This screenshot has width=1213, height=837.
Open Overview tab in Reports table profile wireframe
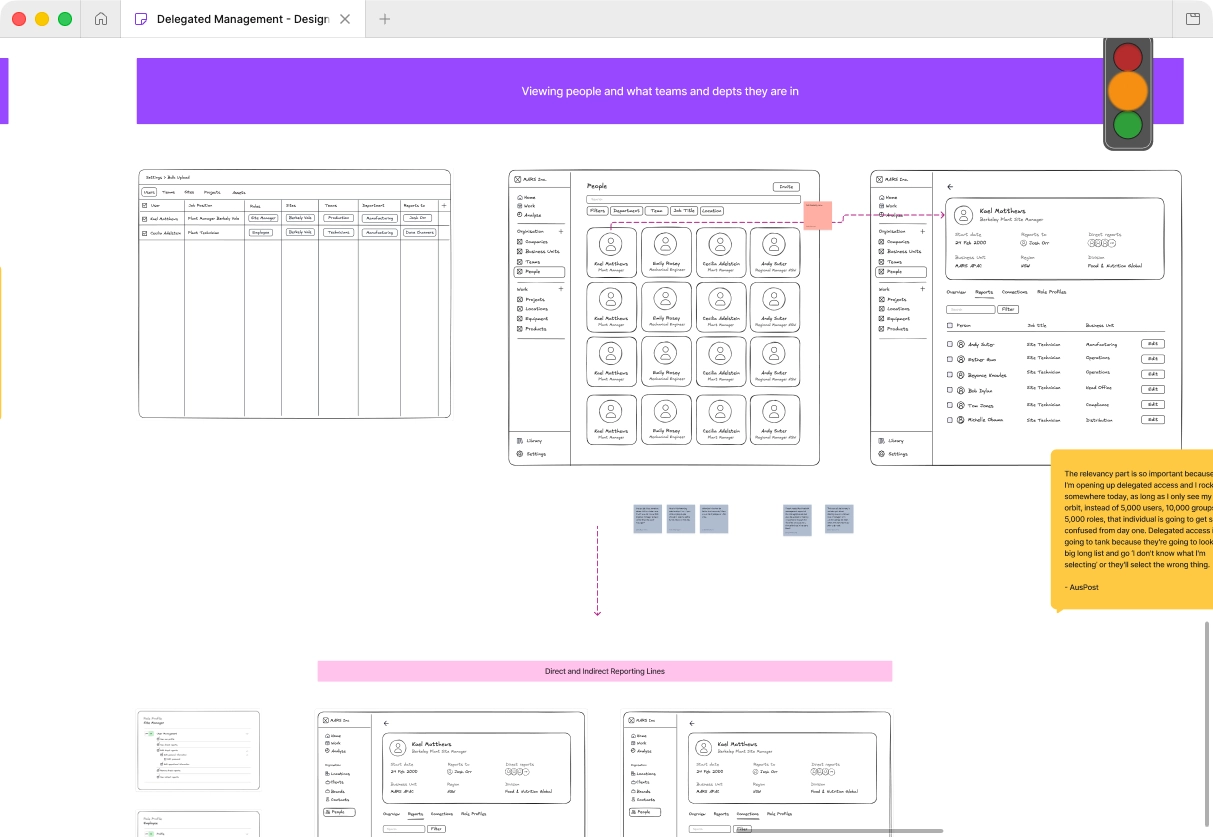tap(957, 292)
